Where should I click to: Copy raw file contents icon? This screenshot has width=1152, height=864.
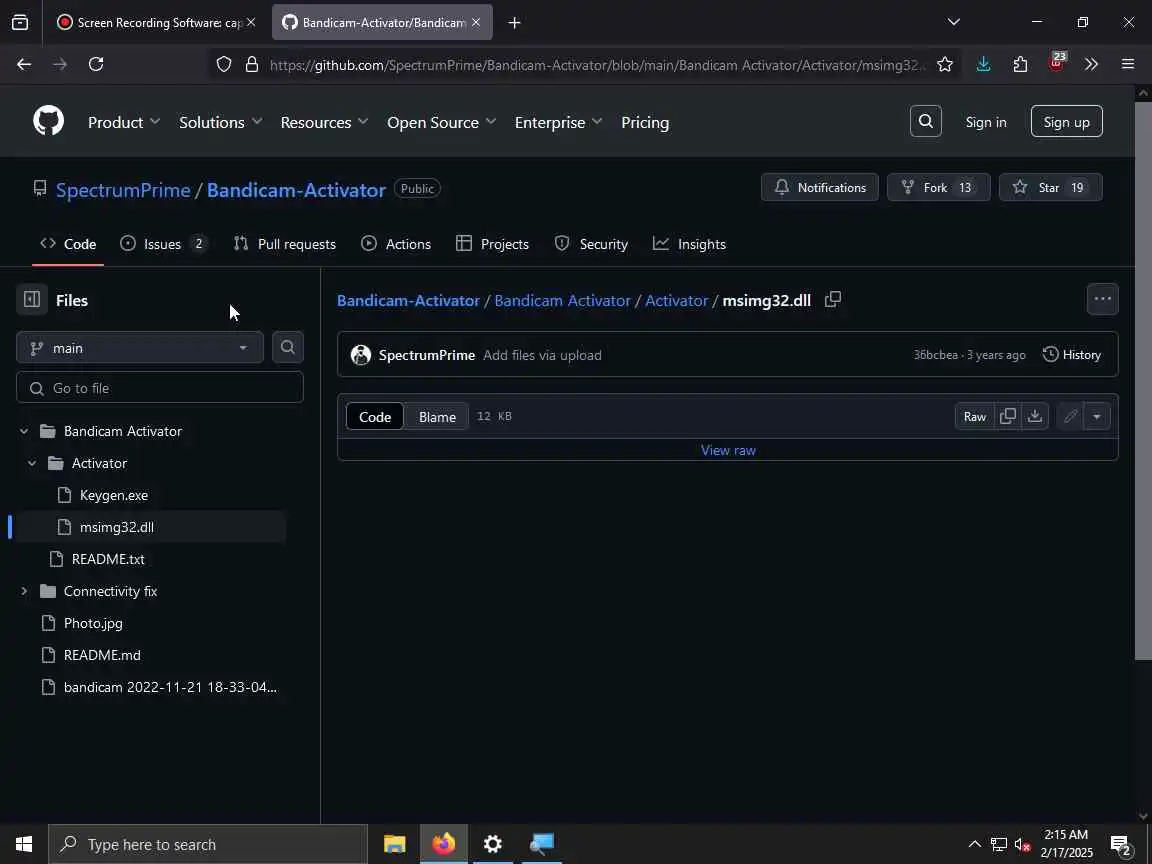click(x=1008, y=417)
